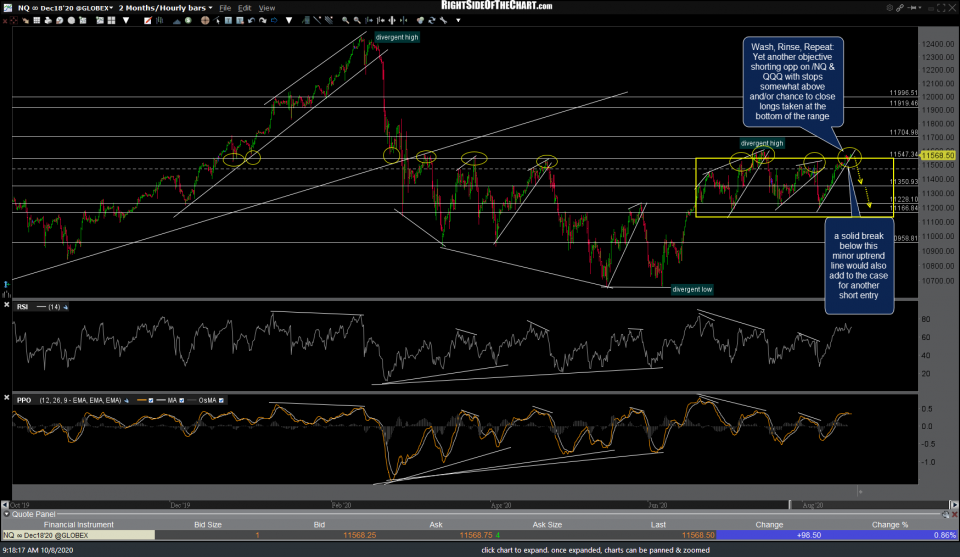This screenshot has width=960, height=557.
Task: Toggle the PPO MA line checkbox
Action: [181, 400]
